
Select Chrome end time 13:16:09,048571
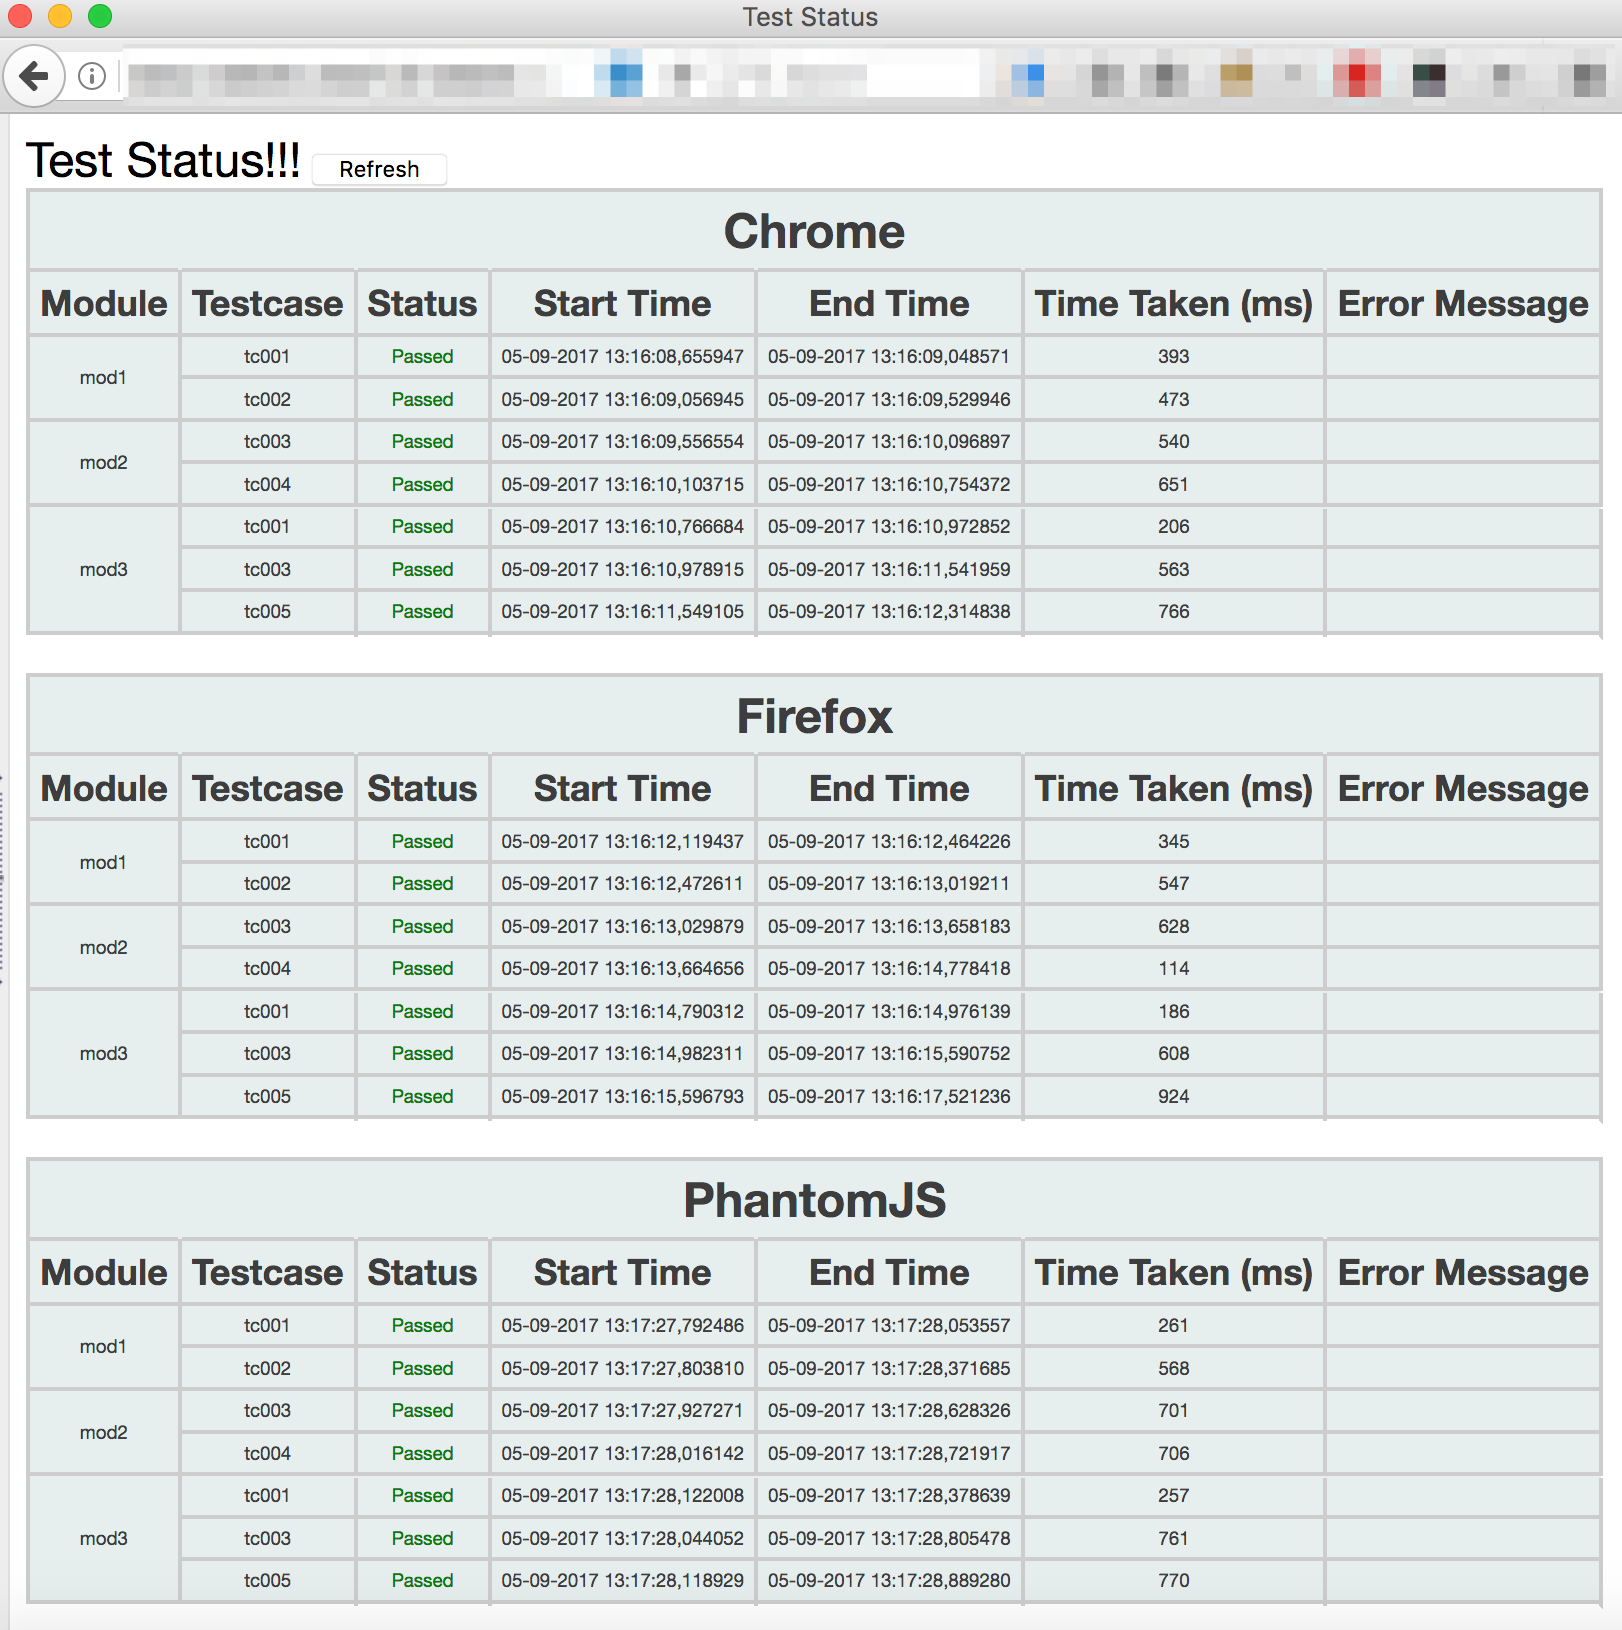889,356
